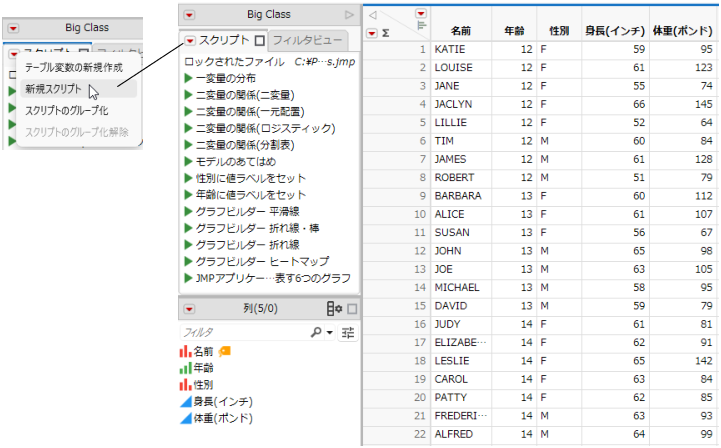Click the left triangle collapse-panels icon
Screen dimensions: 721x448
pyautogui.click(x=373, y=15)
